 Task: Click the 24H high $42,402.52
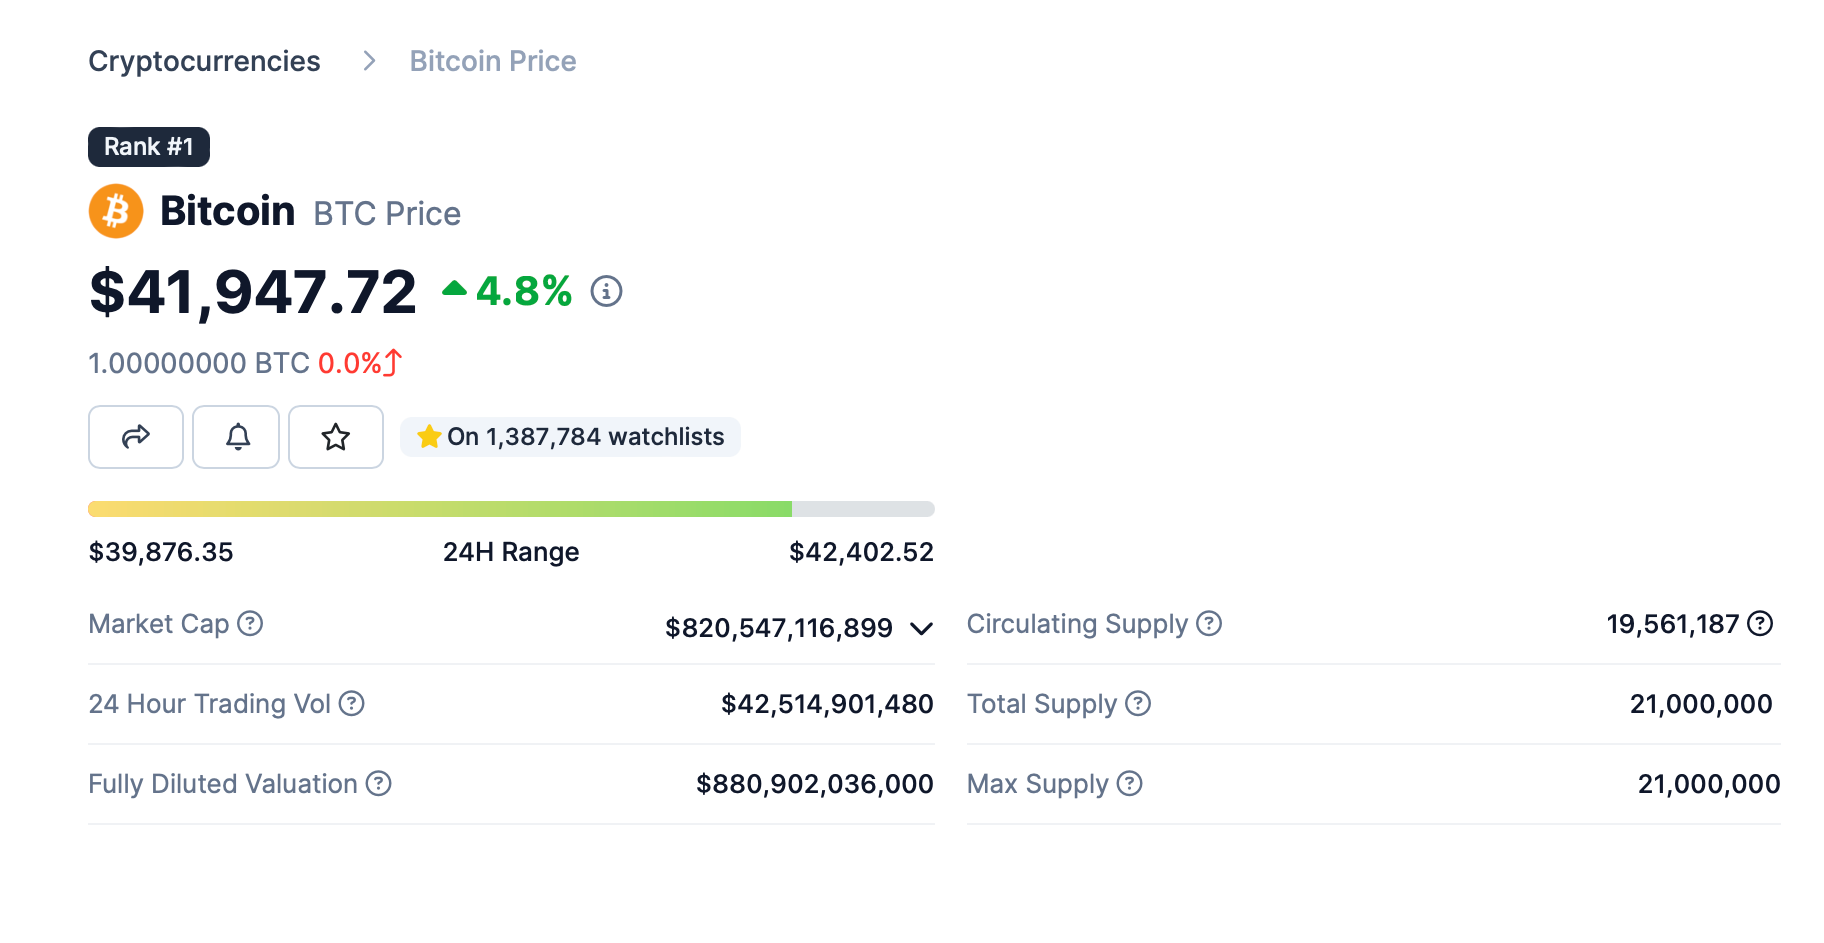[861, 552]
